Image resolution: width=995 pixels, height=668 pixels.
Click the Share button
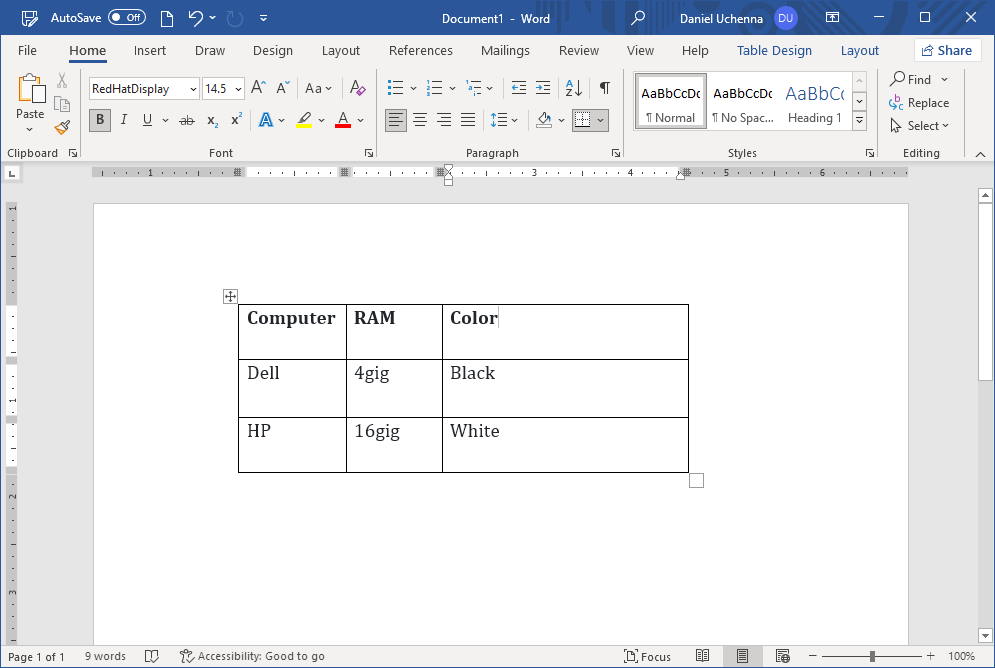pyautogui.click(x=946, y=51)
